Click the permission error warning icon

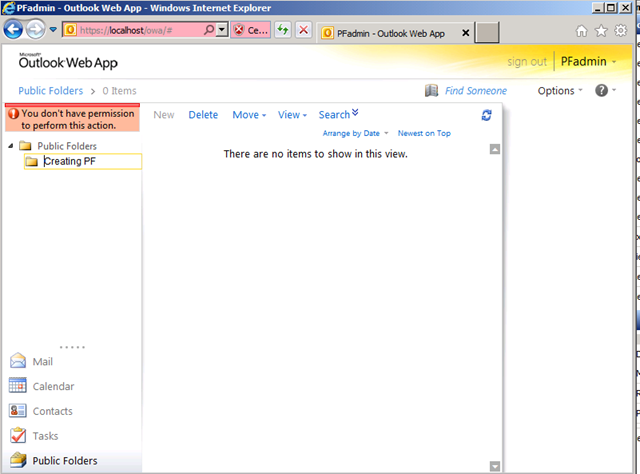pos(13,113)
